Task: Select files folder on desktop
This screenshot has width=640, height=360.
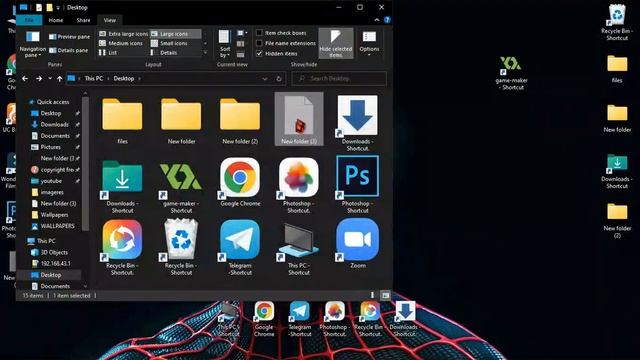Action: coord(617,69)
